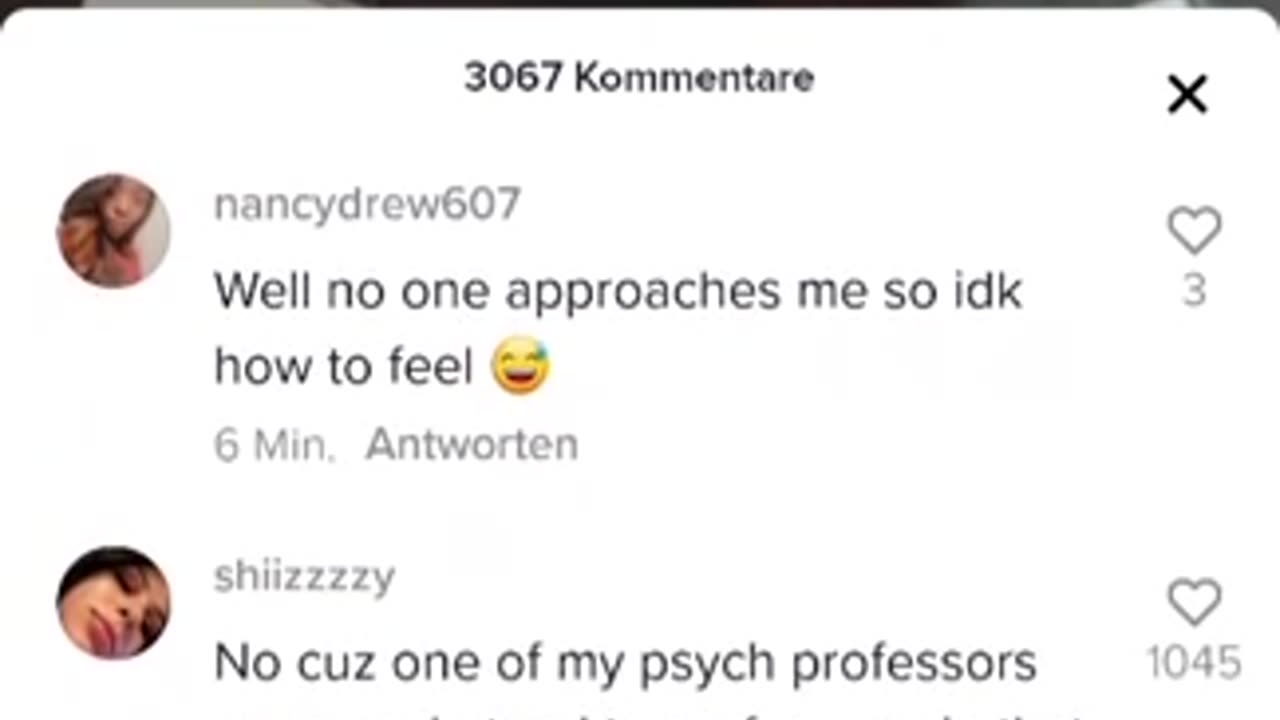
Task: Tap the dark video area above the comment sheet
Action: tap(640, 5)
